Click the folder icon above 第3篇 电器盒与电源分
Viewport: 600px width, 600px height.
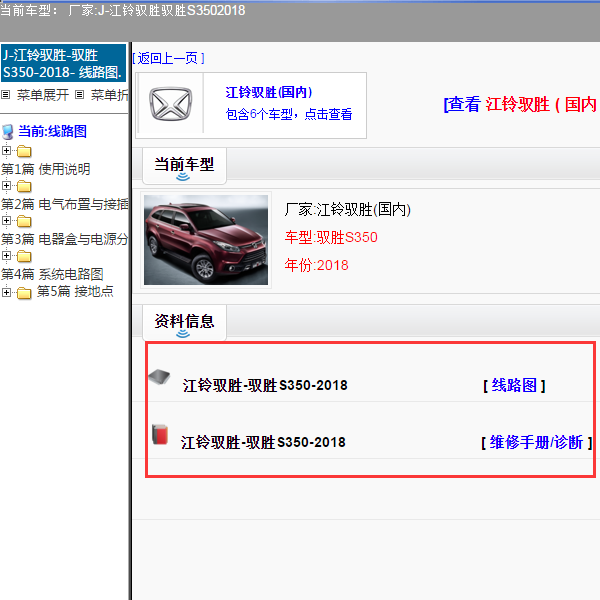(24, 222)
